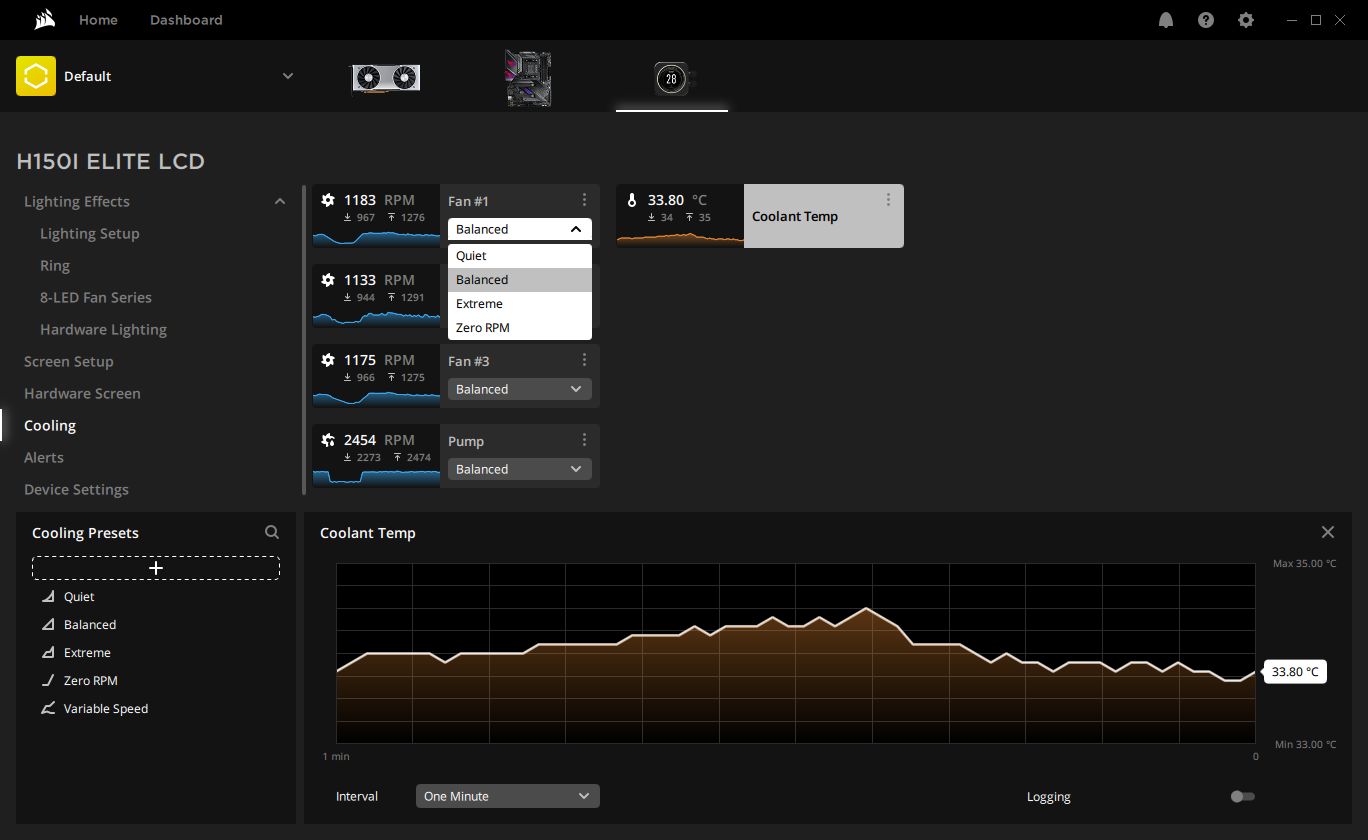Screen dimensions: 1368x840
Task: Select the graphics card device thumbnail
Action: [x=386, y=78]
